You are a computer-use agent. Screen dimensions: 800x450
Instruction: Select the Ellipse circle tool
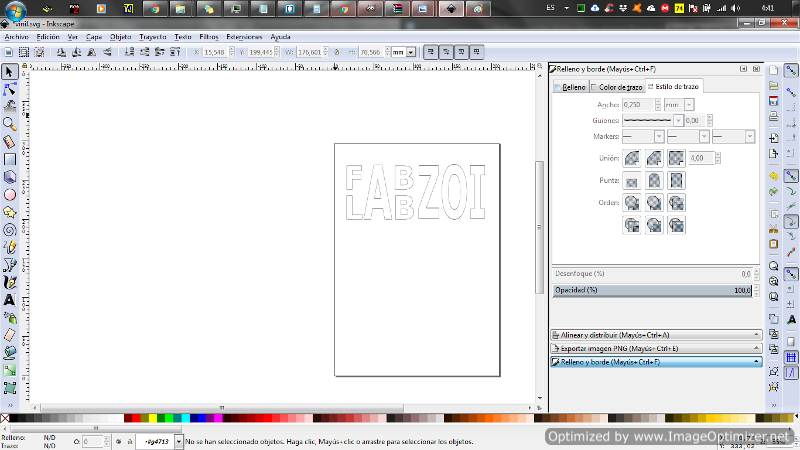9,195
